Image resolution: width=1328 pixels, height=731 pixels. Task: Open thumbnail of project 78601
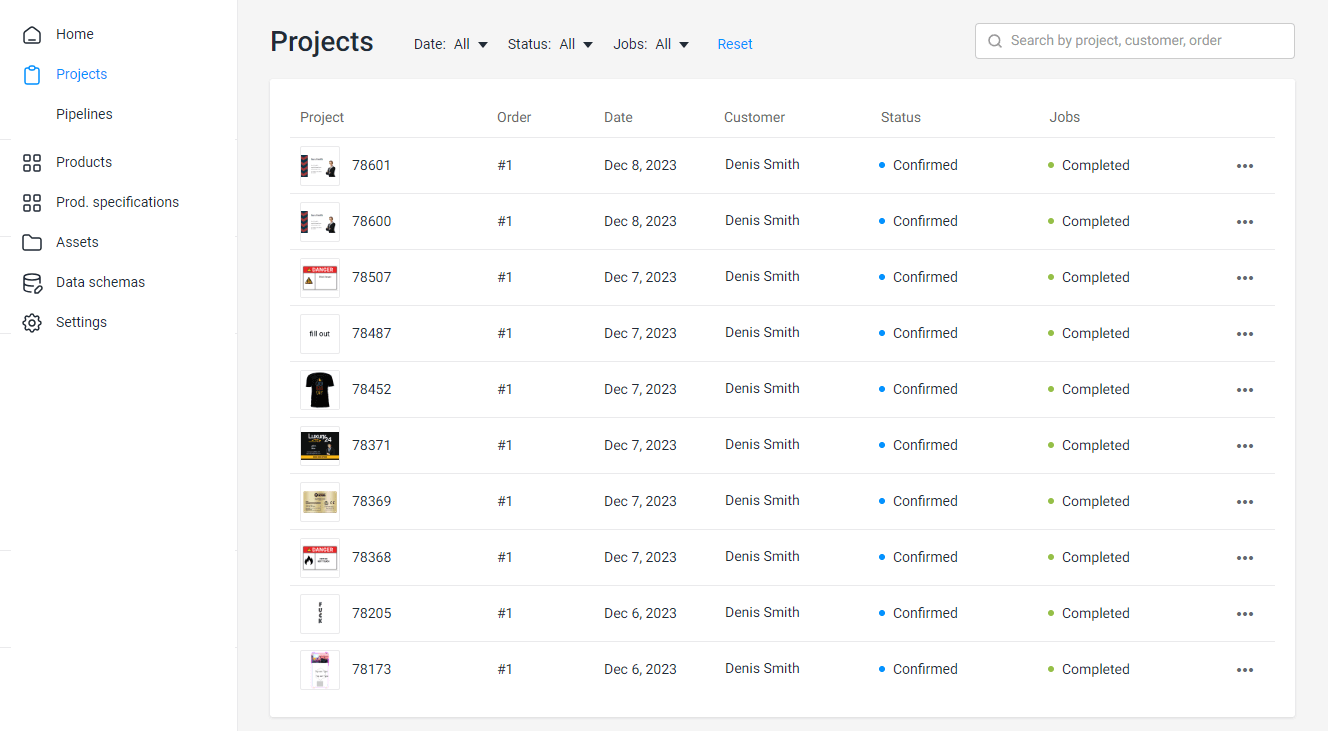click(x=320, y=166)
